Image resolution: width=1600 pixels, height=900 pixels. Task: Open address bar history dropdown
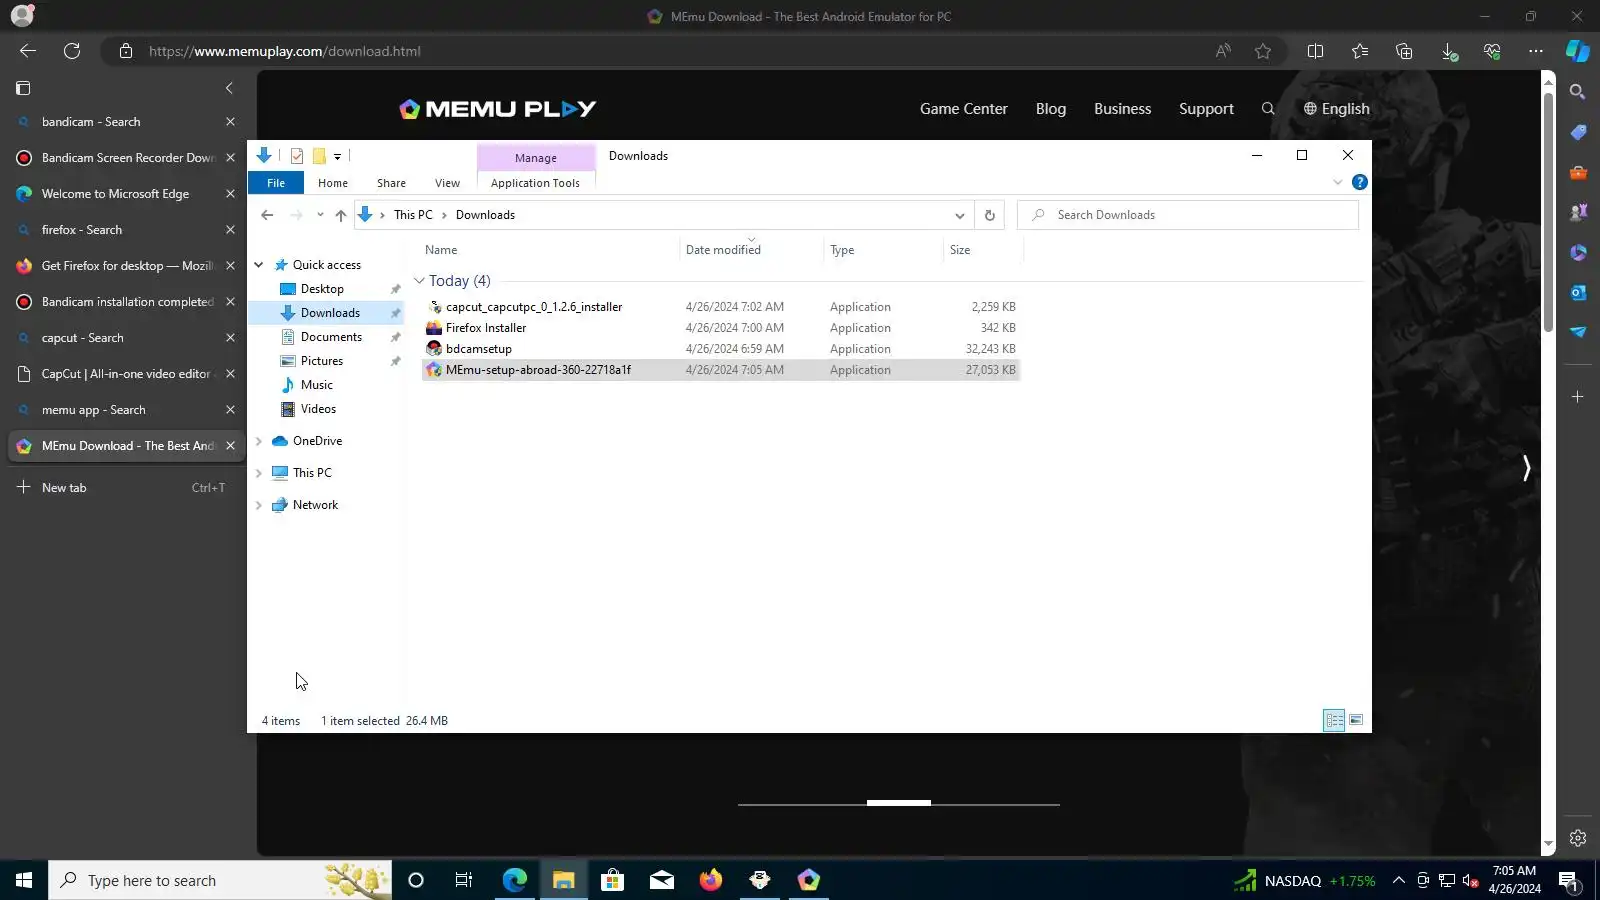960,215
